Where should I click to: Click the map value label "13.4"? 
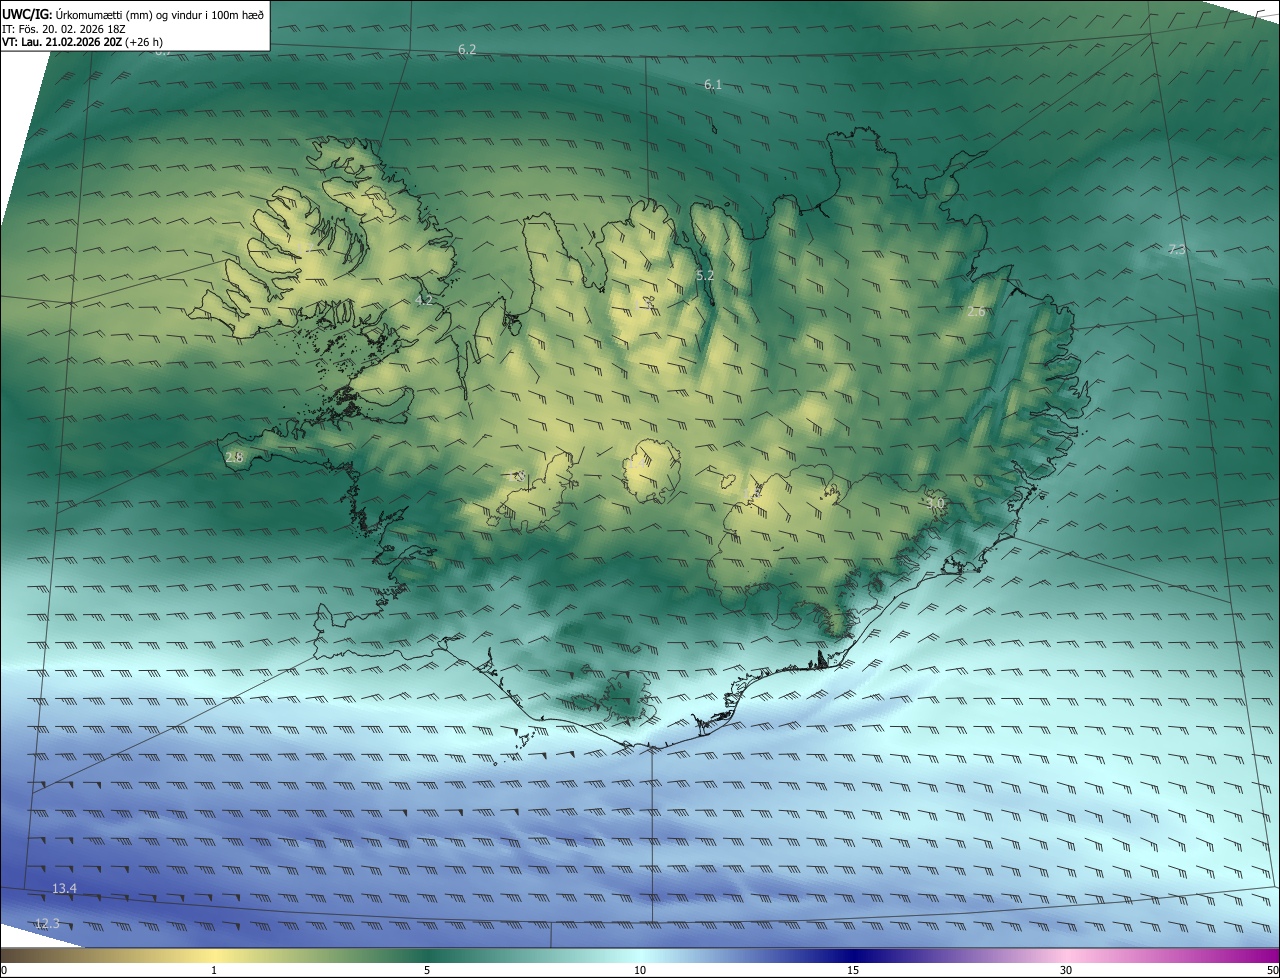[x=65, y=888]
